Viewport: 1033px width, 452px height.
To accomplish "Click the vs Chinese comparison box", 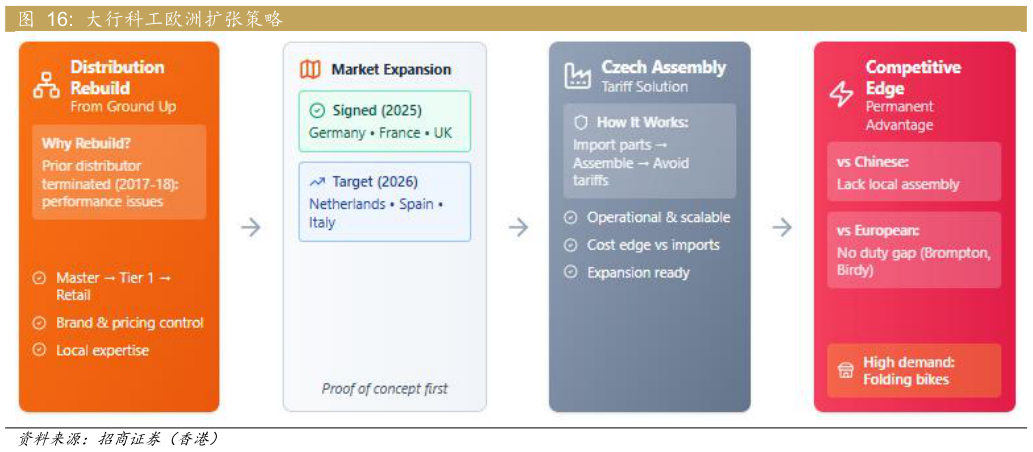I will pos(913,171).
